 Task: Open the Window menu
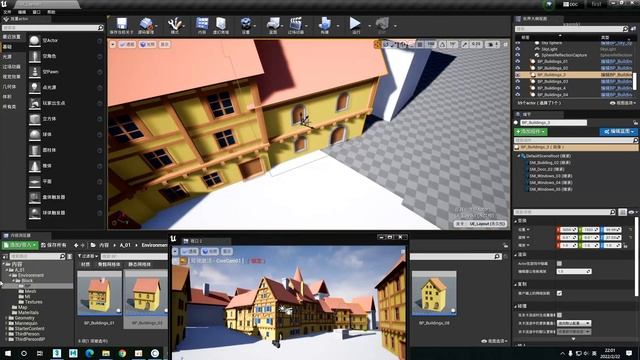pyautogui.click(x=36, y=12)
